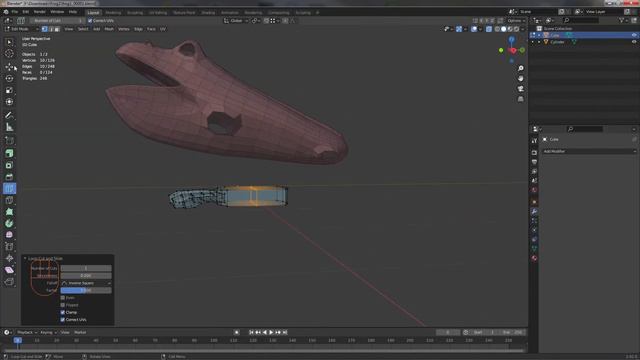Enable vertex select mode

(44, 29)
